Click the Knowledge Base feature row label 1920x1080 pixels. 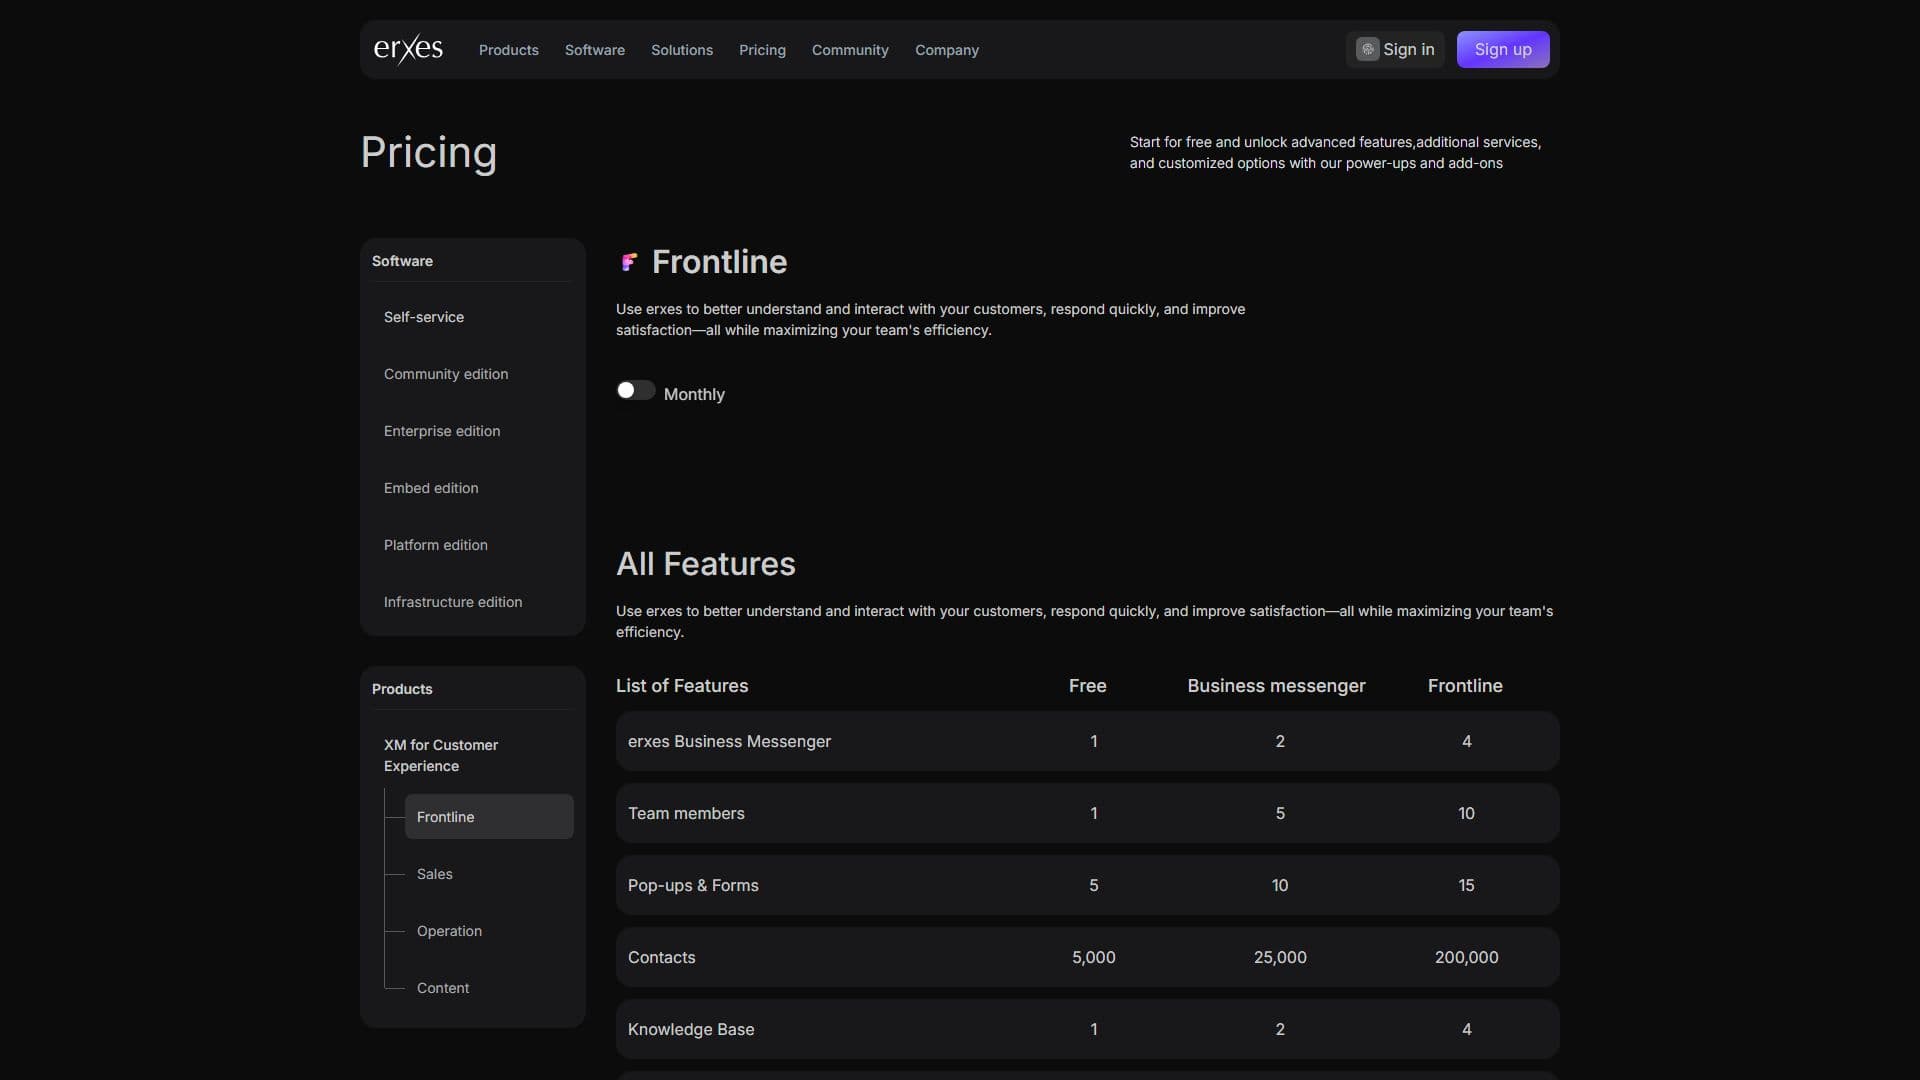(x=691, y=1029)
